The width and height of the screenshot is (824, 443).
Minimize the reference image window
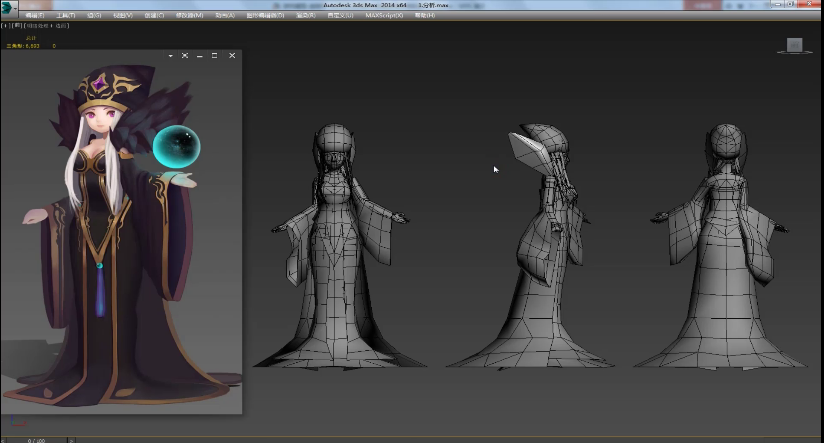click(x=198, y=56)
